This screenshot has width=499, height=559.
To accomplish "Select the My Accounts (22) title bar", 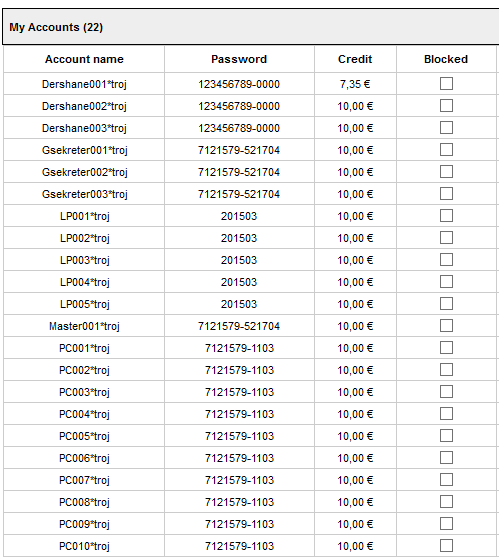I will point(251,27).
